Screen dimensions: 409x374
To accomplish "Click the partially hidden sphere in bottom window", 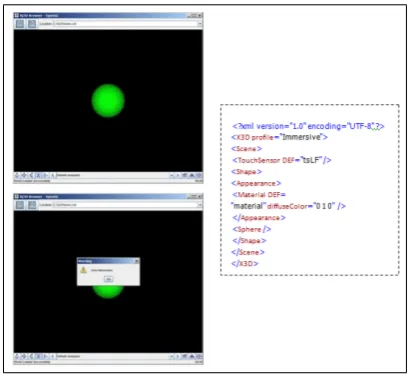I will pyautogui.click(x=108, y=292).
